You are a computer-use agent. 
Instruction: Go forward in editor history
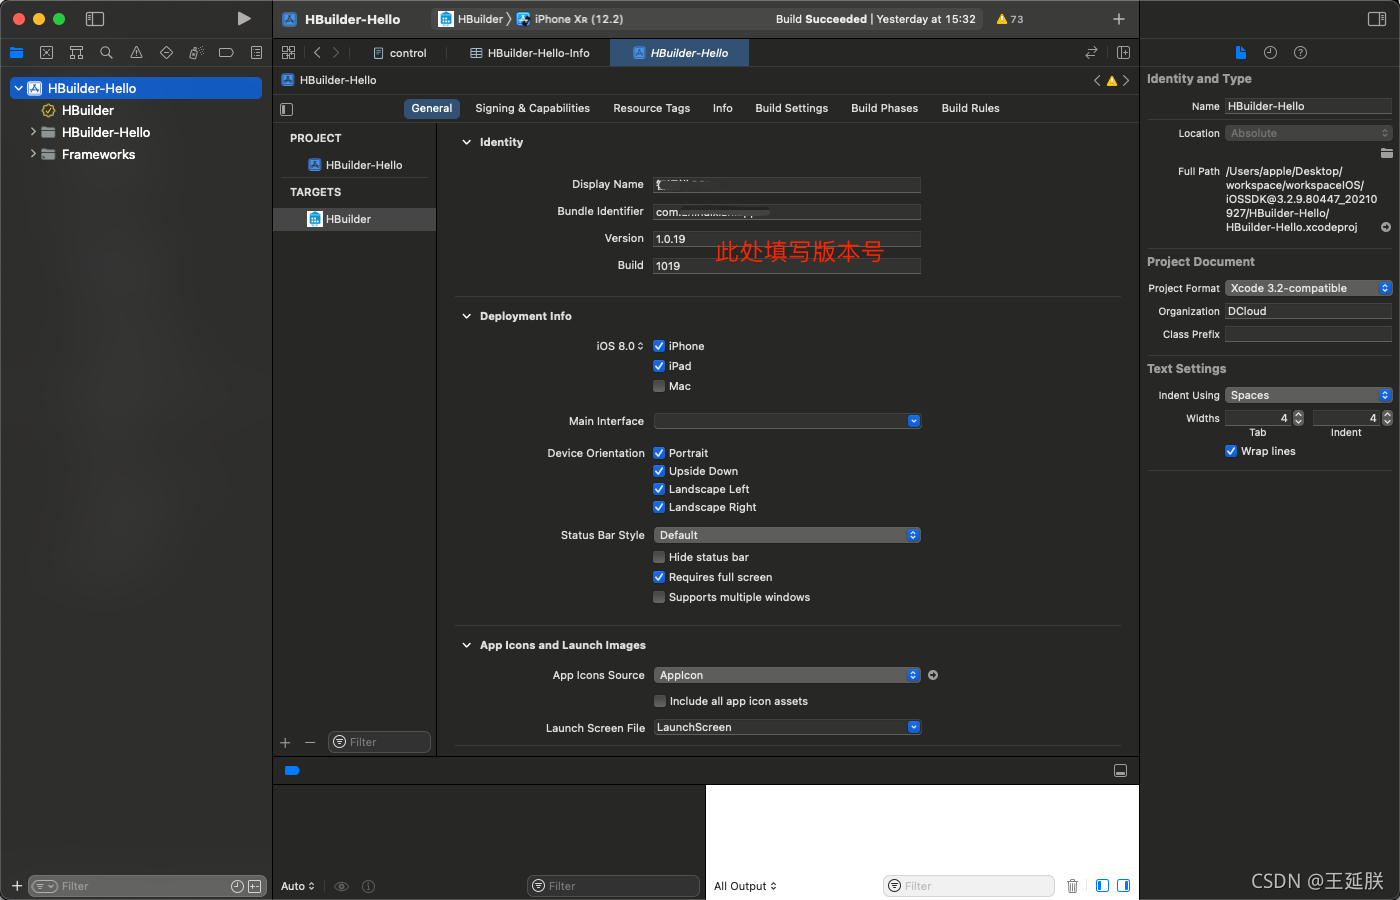[x=336, y=53]
